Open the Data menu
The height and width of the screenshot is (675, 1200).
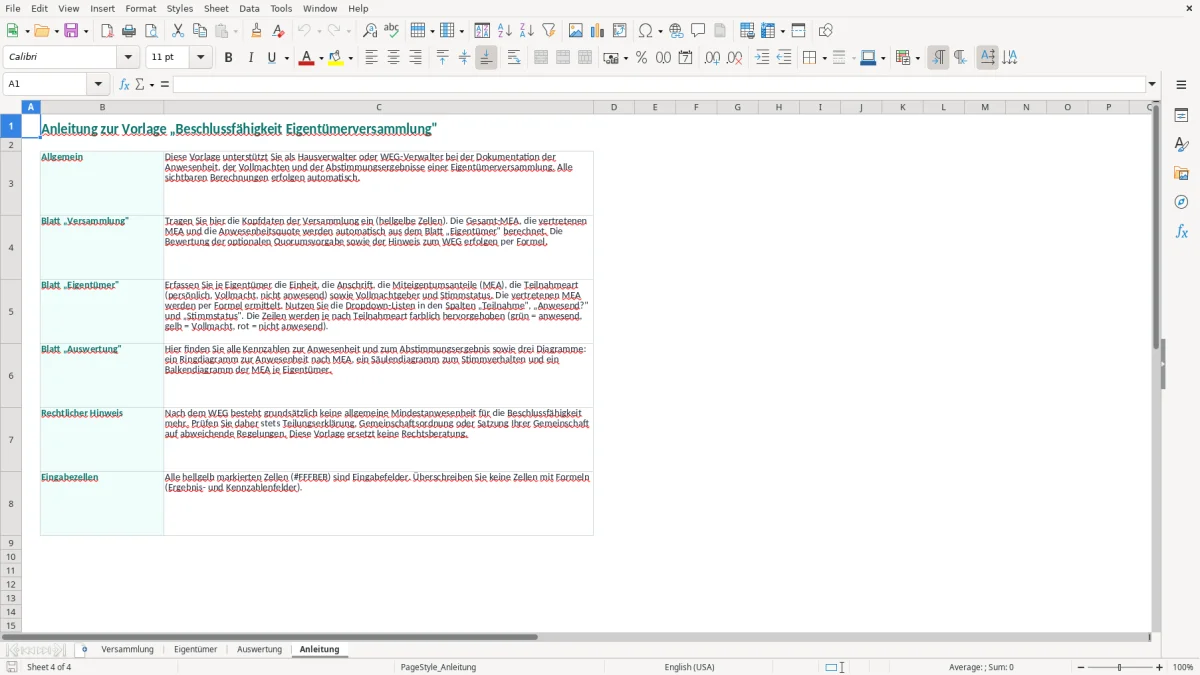click(249, 8)
